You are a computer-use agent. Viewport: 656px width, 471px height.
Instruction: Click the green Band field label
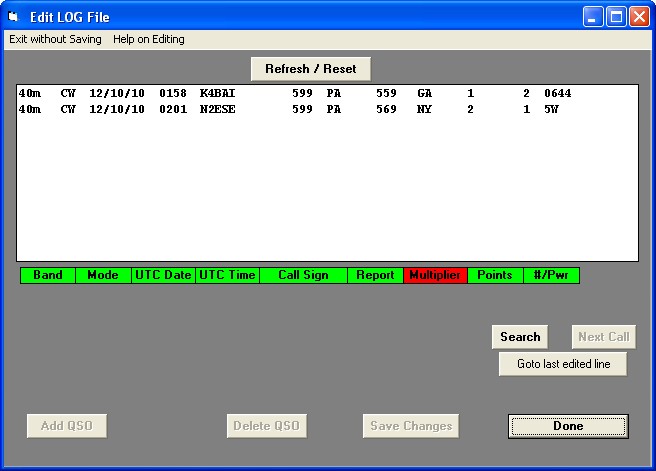48,275
